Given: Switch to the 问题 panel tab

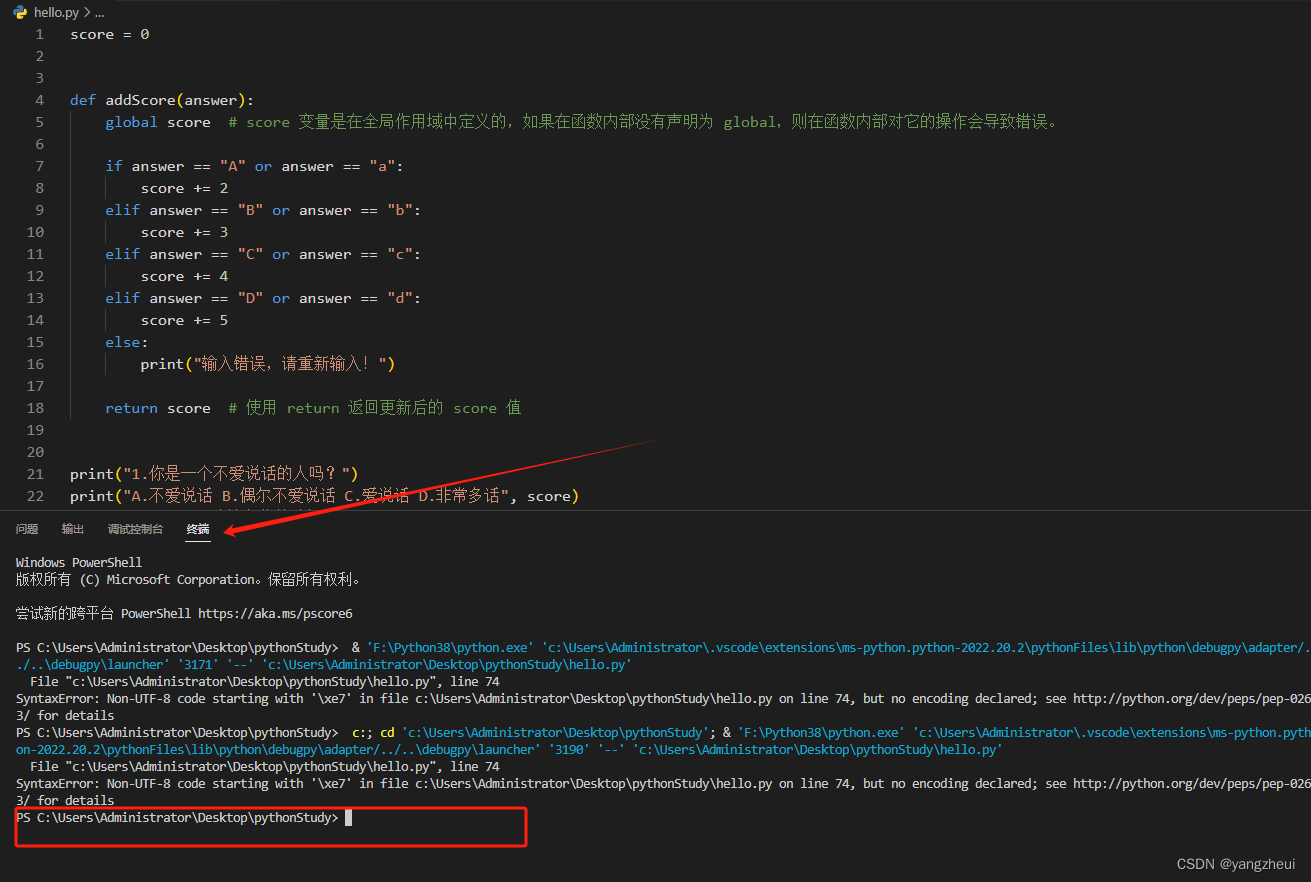Looking at the screenshot, I should coord(27,529).
